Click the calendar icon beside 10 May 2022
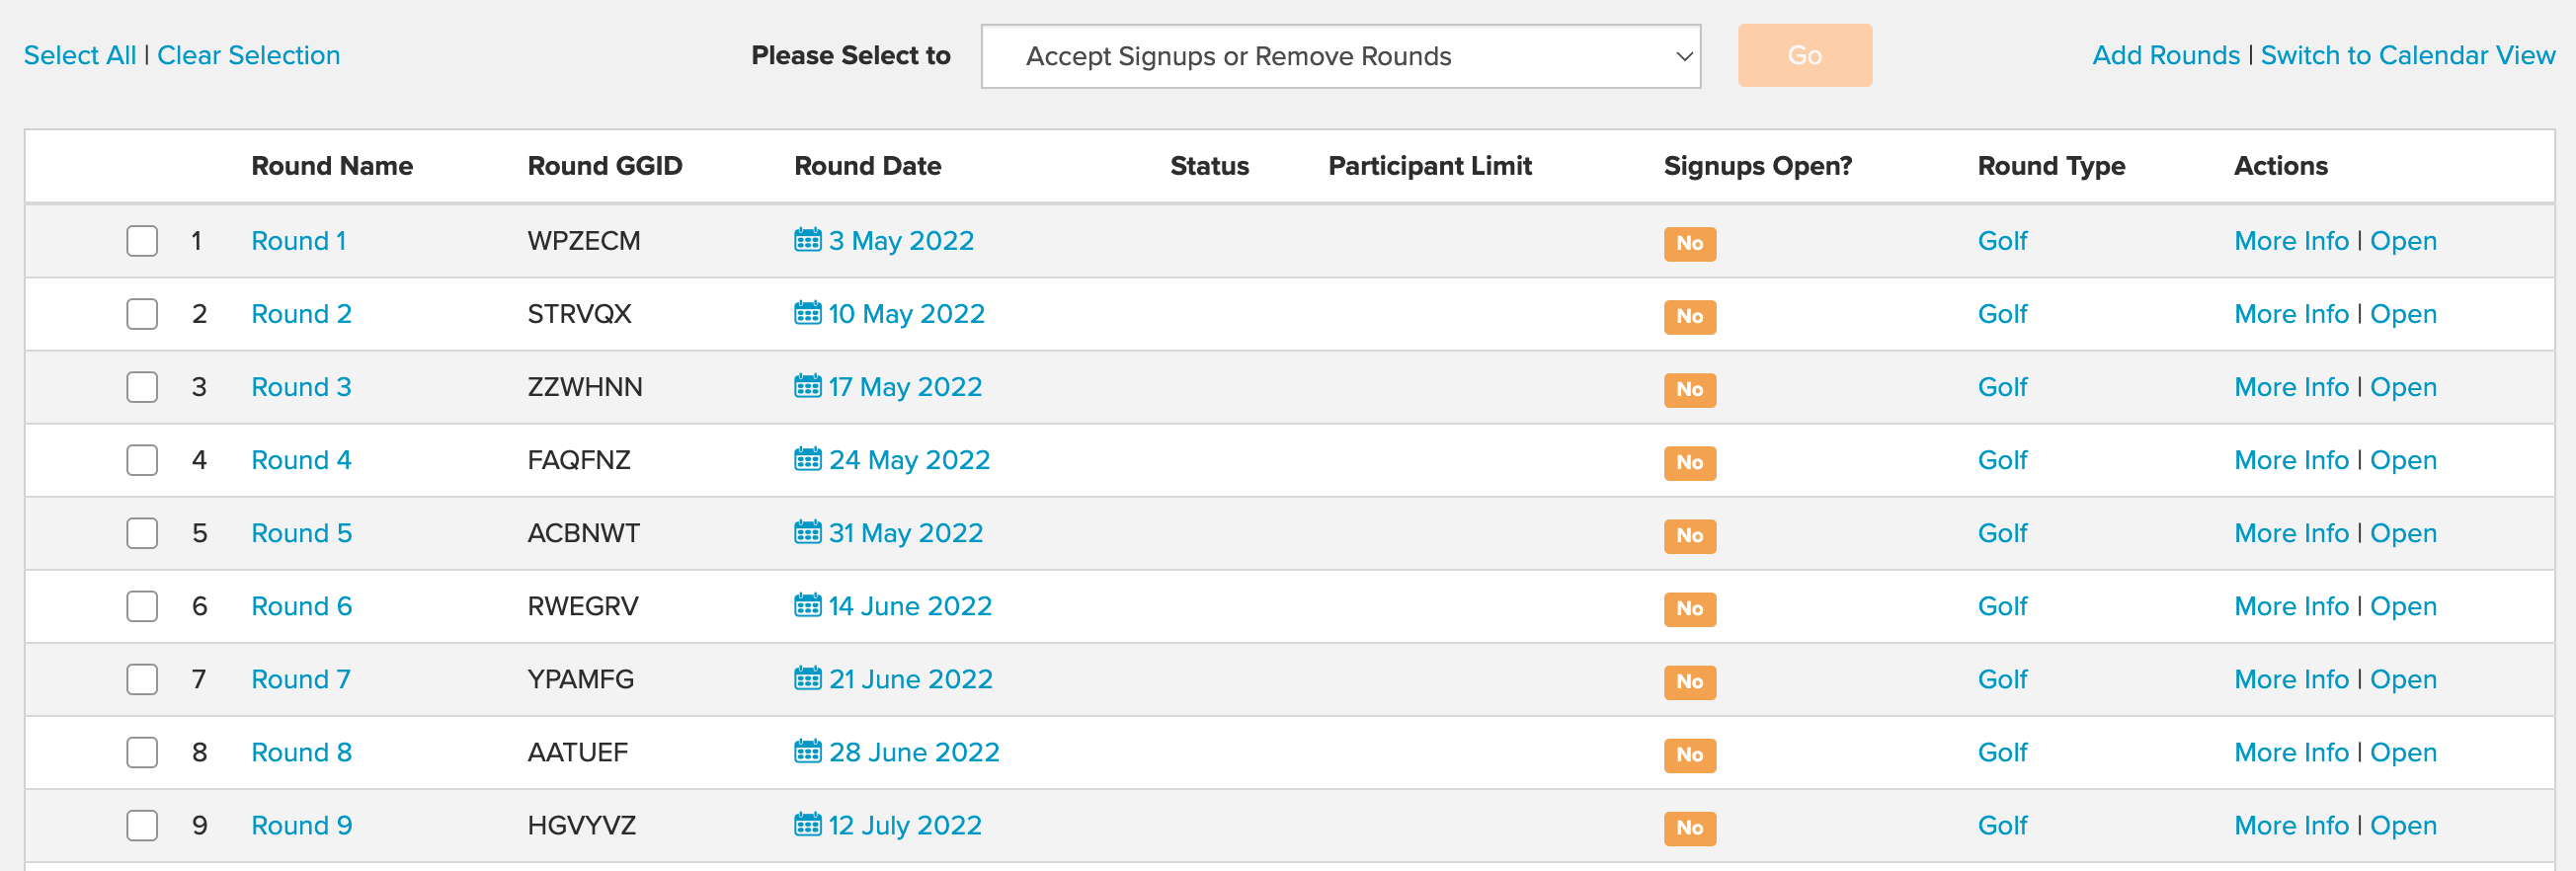Screen dimensions: 2576x871 point(807,313)
